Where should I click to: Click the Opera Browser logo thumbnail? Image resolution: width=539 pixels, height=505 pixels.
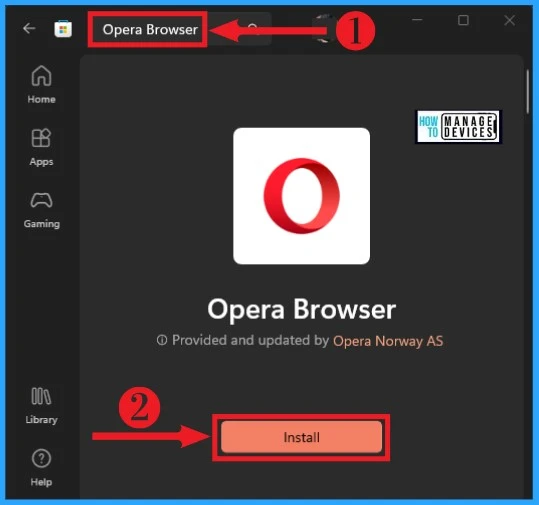pyautogui.click(x=301, y=196)
